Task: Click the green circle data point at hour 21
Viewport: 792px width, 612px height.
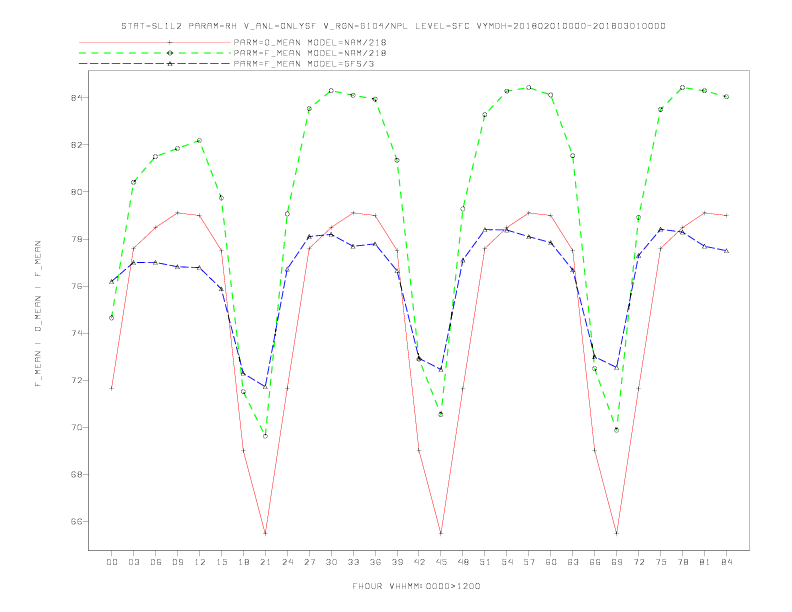Action: pos(265,436)
